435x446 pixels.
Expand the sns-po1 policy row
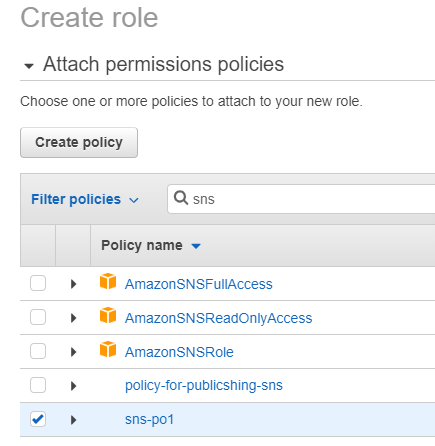(x=74, y=420)
